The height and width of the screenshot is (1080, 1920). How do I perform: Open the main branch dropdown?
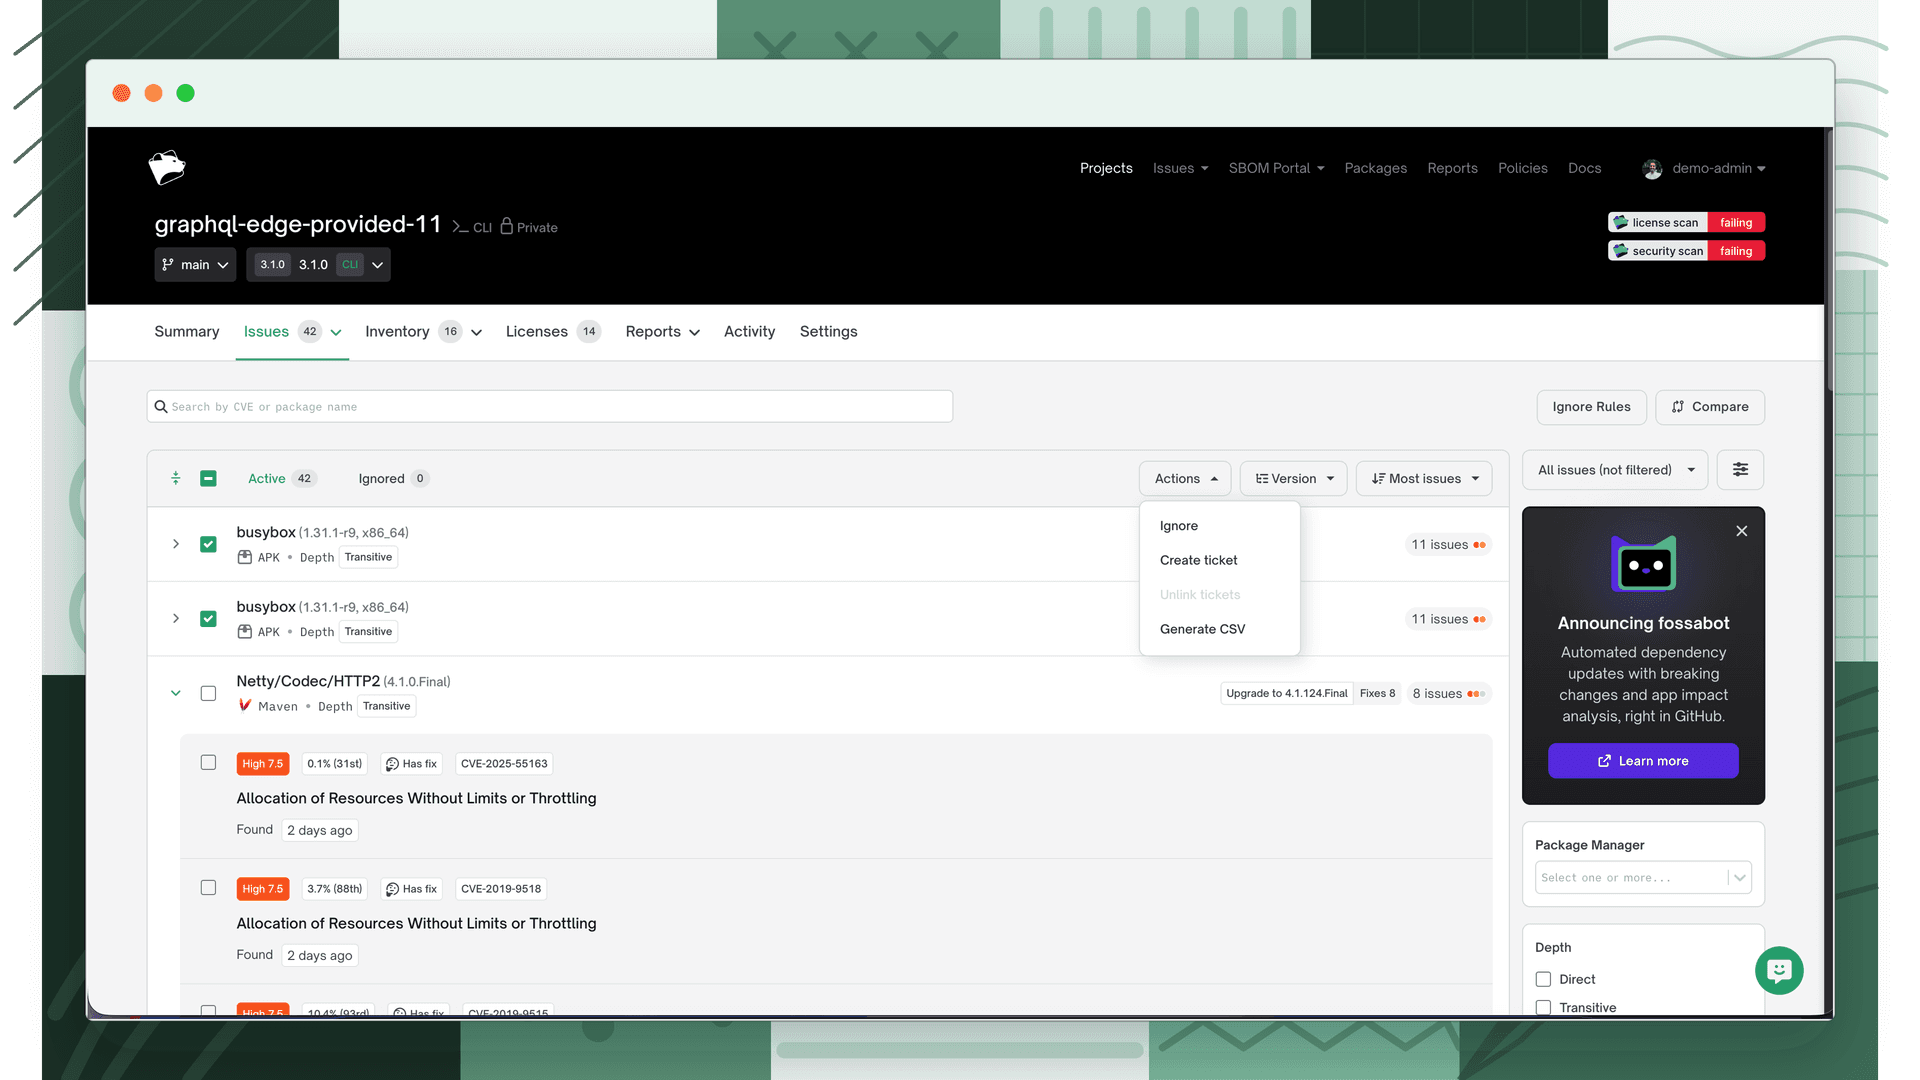coord(195,265)
